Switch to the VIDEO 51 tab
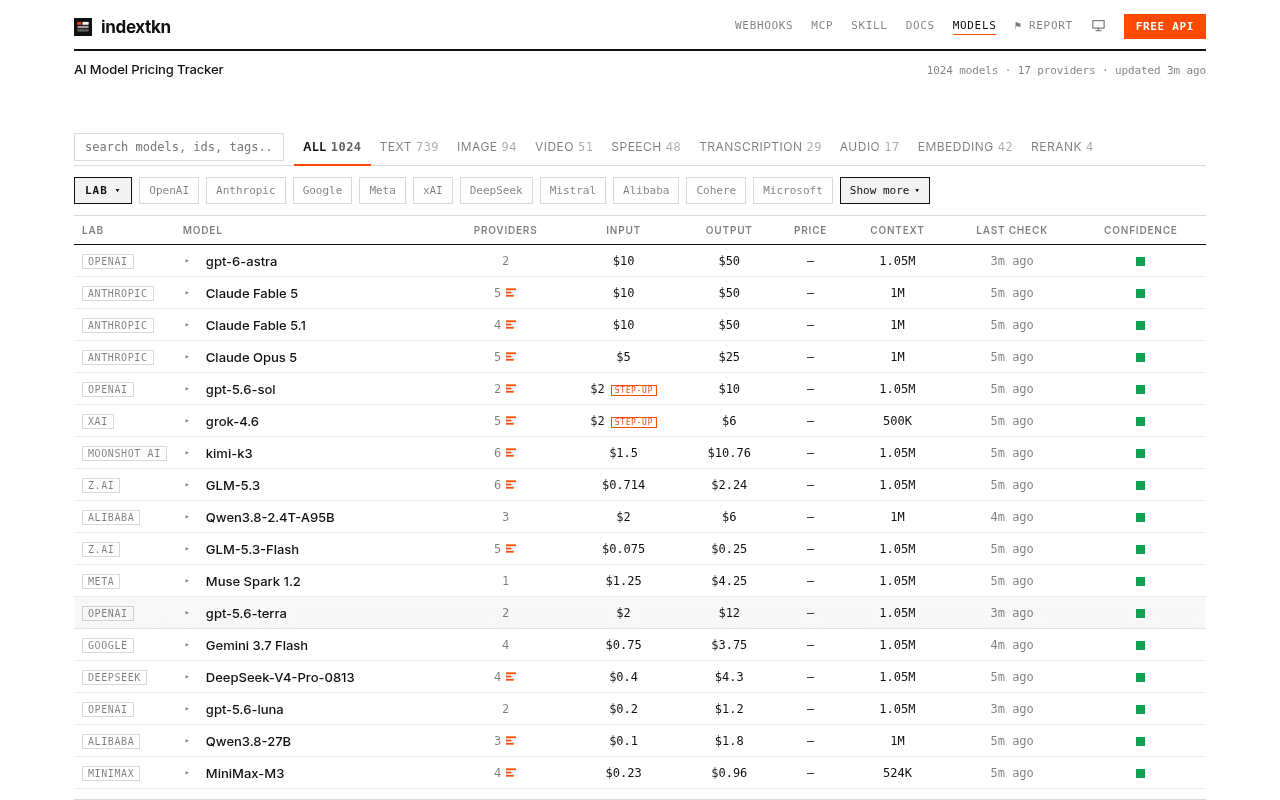The image size is (1280, 800). [564, 147]
